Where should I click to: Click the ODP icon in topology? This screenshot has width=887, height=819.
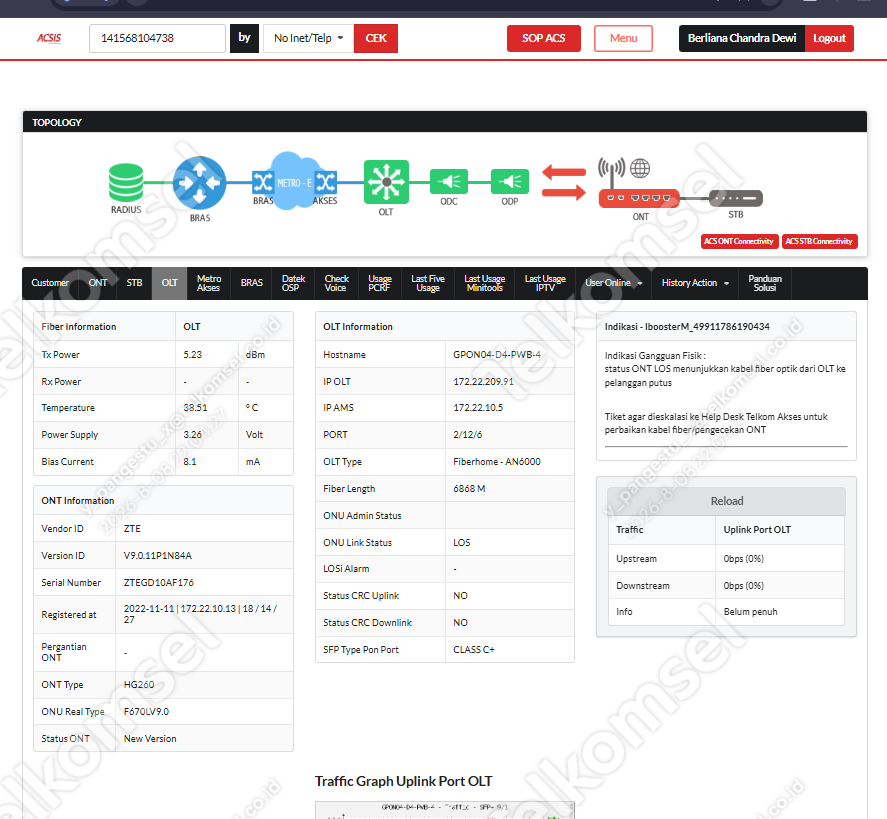point(510,182)
